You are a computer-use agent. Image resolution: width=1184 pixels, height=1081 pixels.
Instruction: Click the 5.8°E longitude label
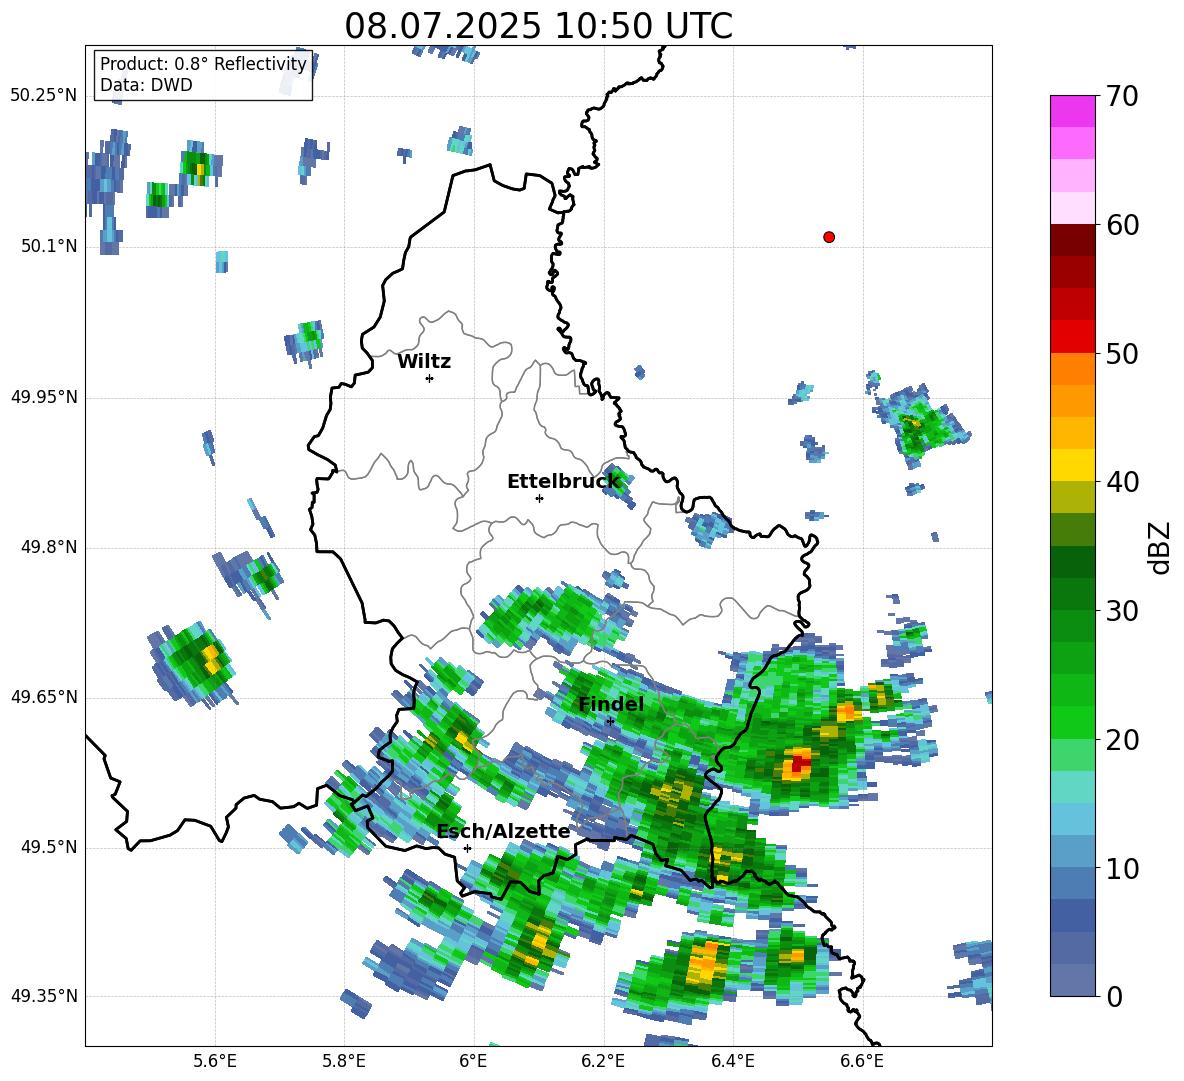tap(344, 1061)
